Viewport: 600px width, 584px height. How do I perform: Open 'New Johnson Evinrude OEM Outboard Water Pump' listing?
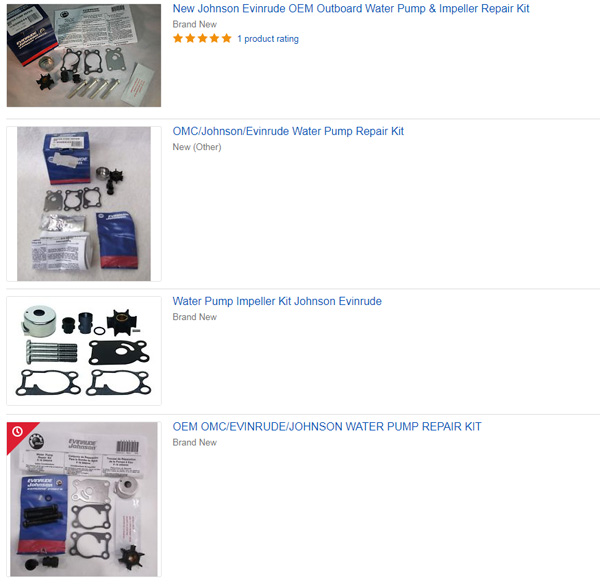[351, 8]
